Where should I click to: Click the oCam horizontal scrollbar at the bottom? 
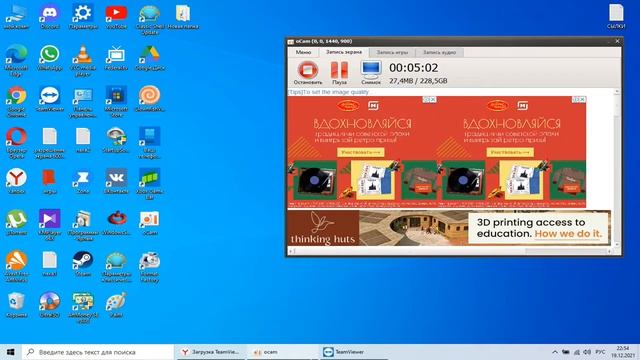[449, 251]
